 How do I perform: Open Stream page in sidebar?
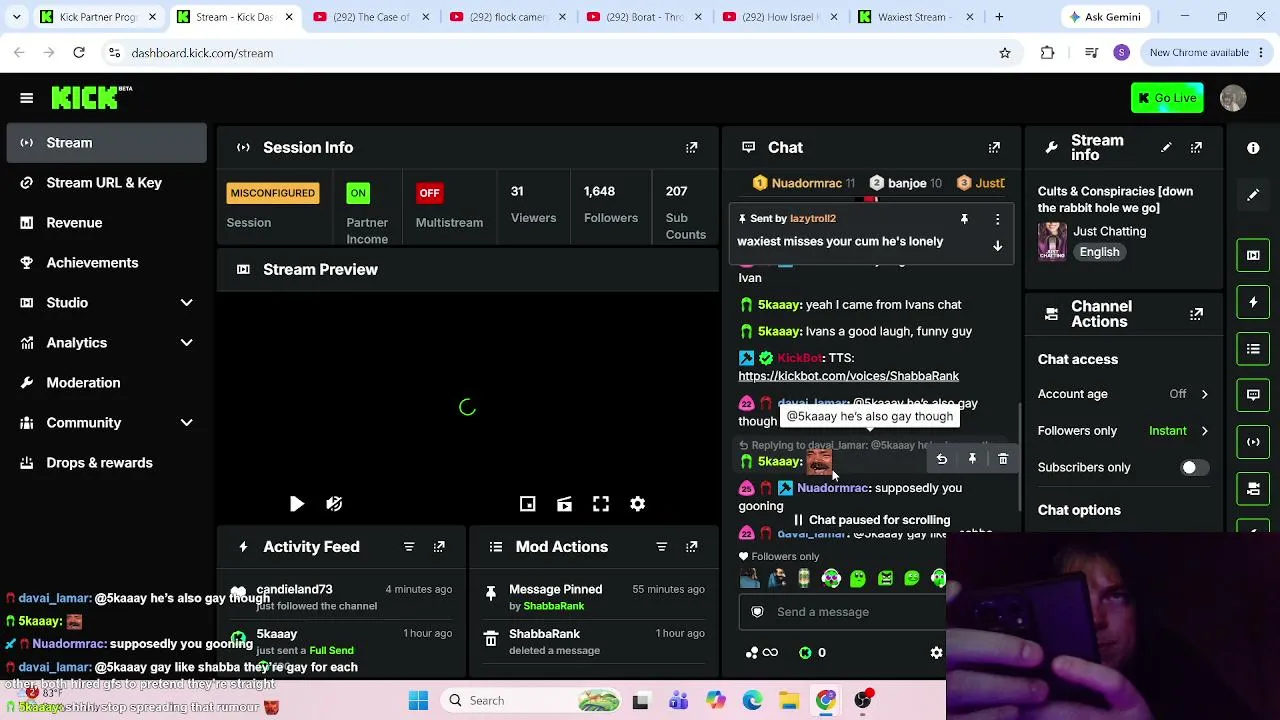point(106,143)
